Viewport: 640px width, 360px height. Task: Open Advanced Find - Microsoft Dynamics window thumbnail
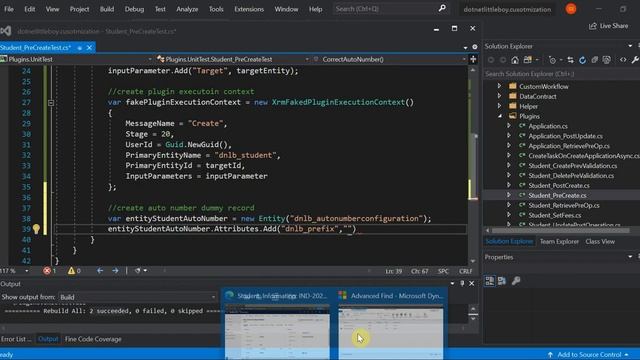tap(391, 324)
